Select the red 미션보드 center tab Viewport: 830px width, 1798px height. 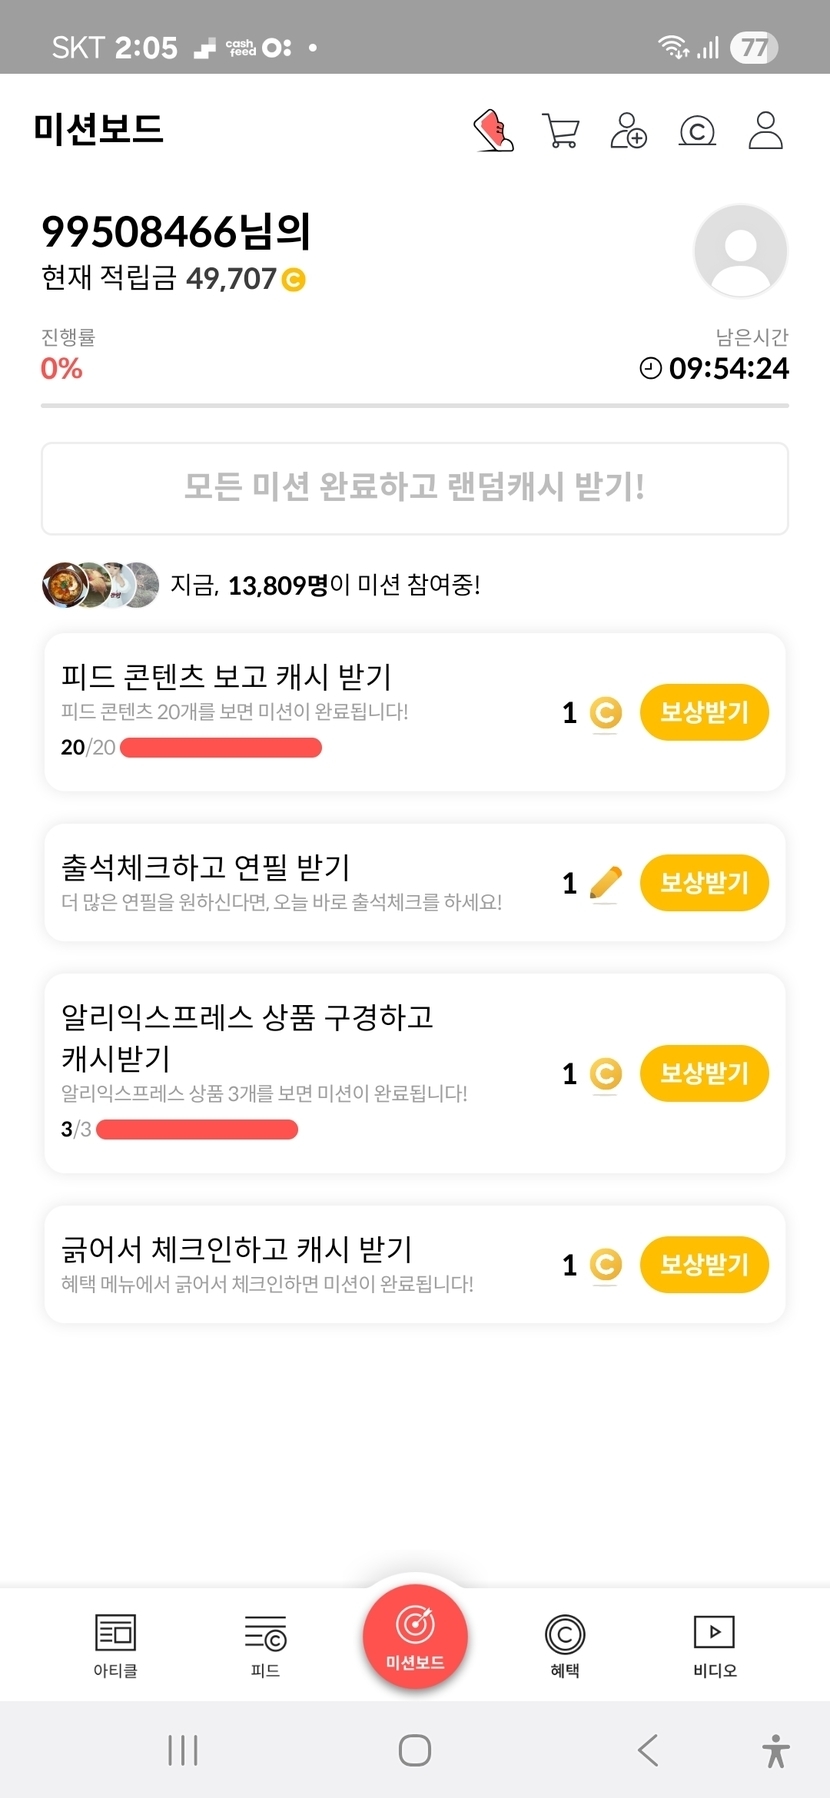pos(415,1637)
